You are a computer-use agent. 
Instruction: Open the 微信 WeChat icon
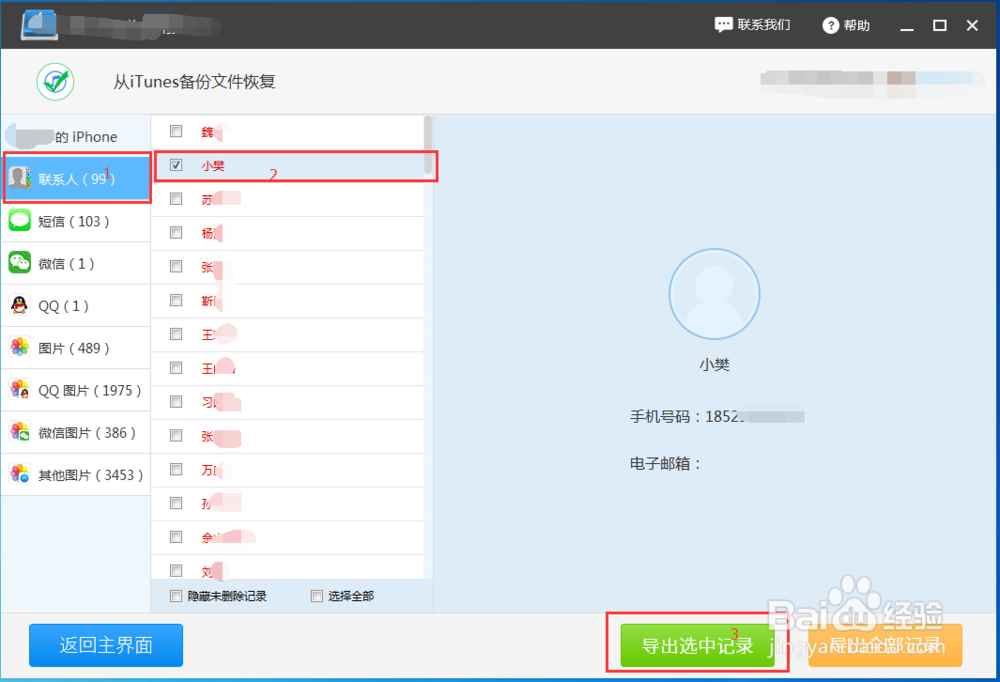coord(21,263)
